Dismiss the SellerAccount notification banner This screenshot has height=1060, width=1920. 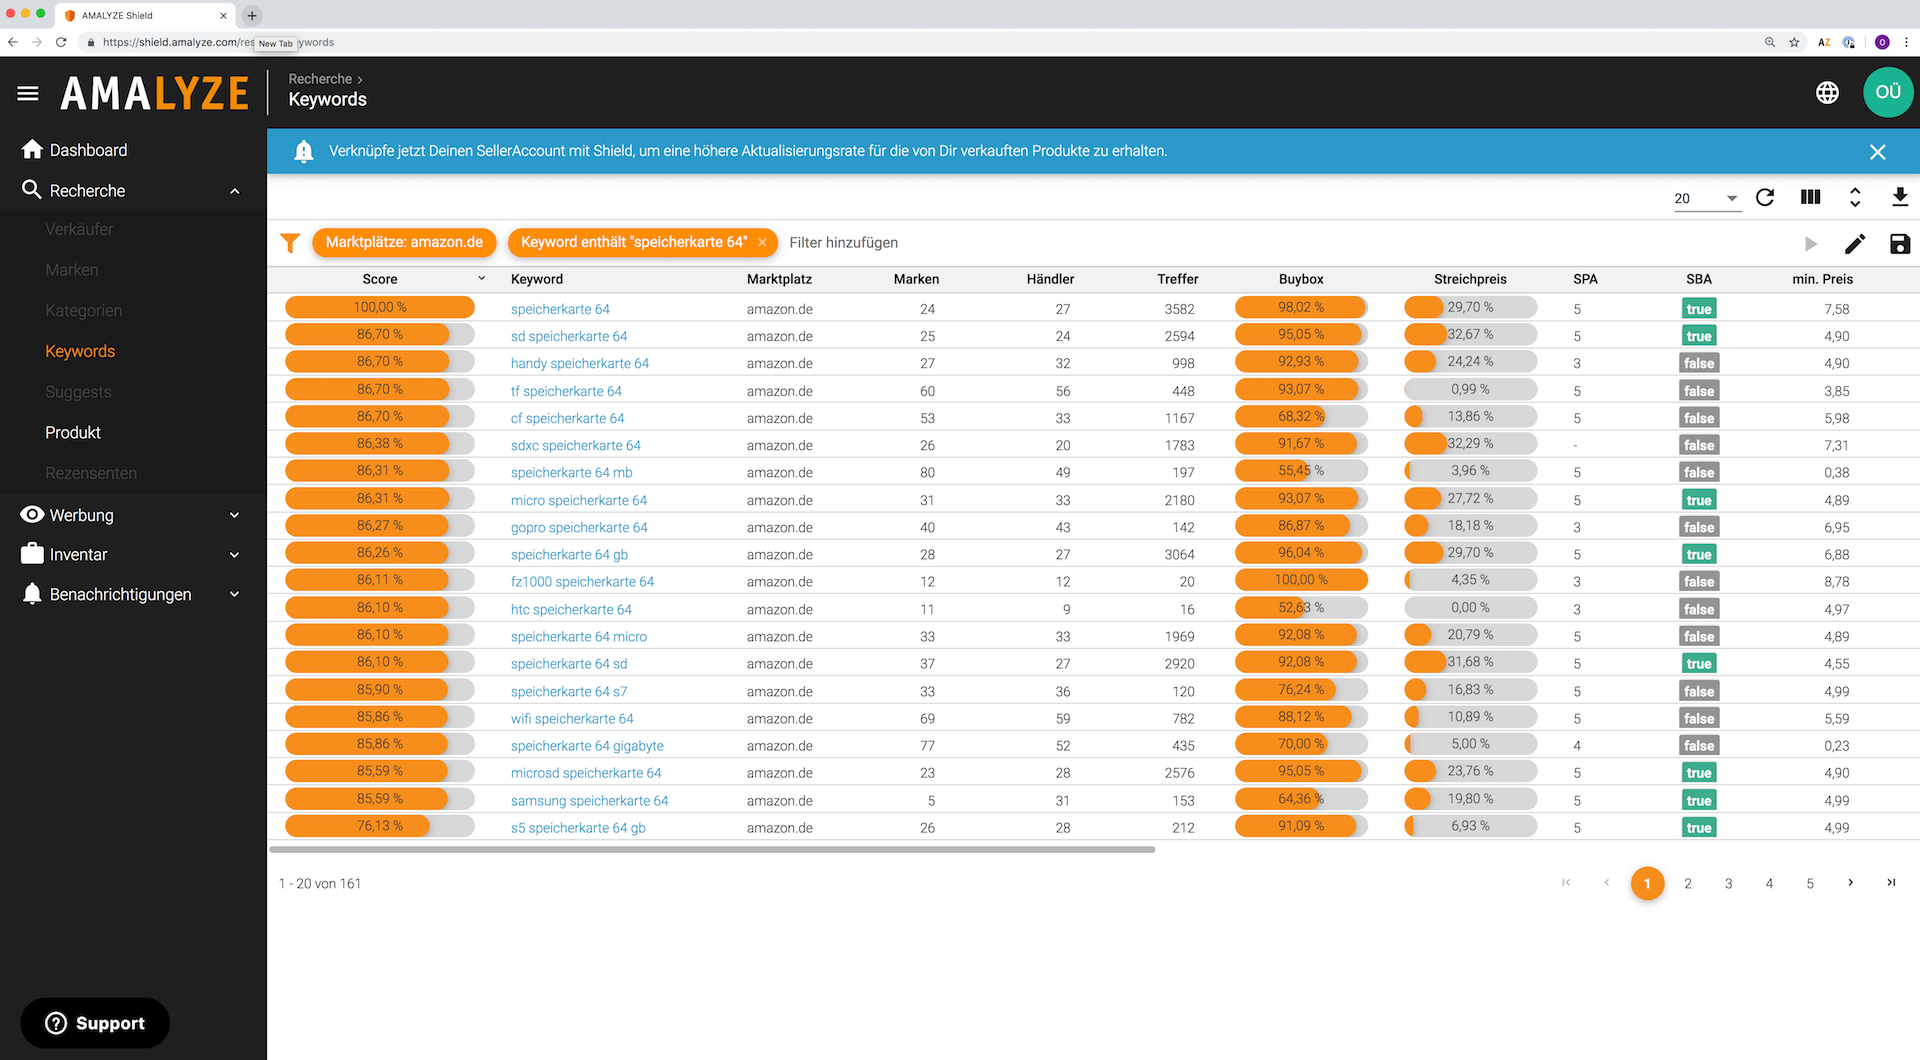pyautogui.click(x=1877, y=152)
